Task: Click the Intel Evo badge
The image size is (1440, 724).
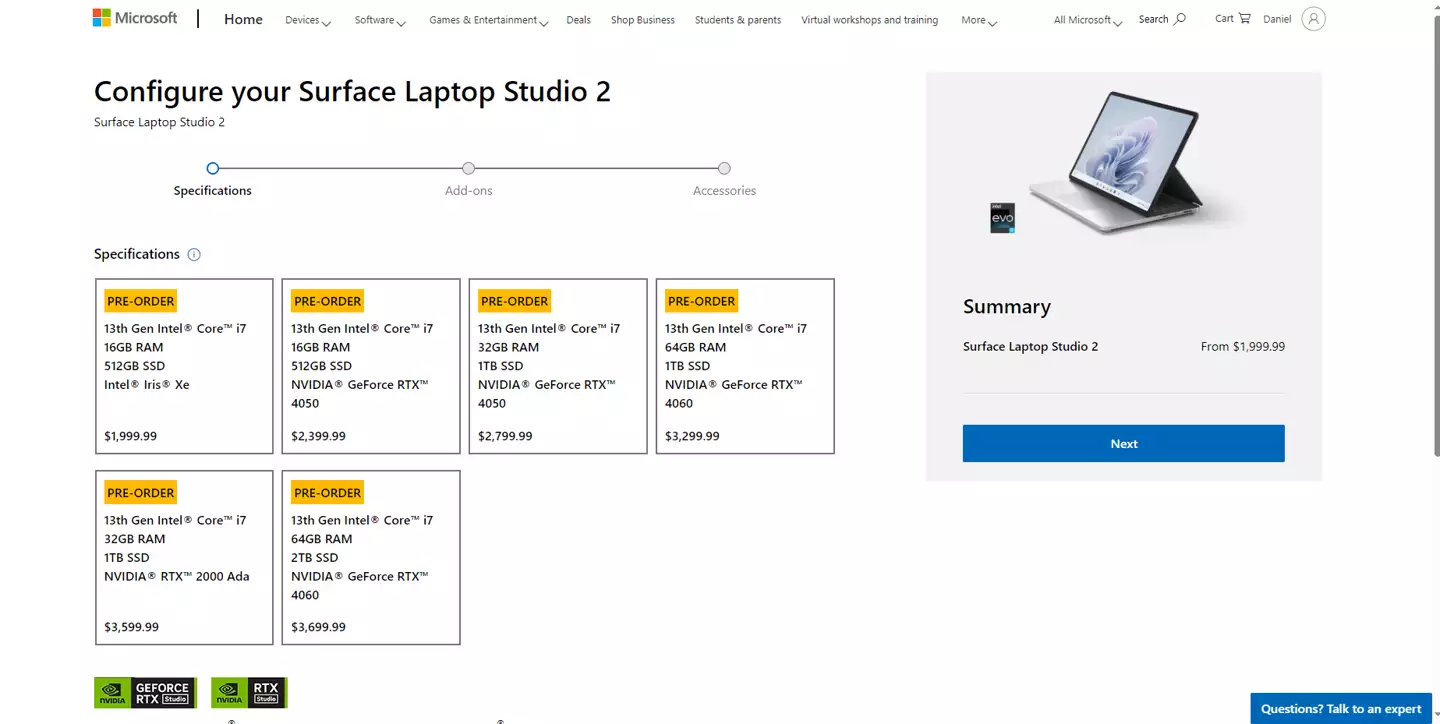Action: pyautogui.click(x=1002, y=218)
